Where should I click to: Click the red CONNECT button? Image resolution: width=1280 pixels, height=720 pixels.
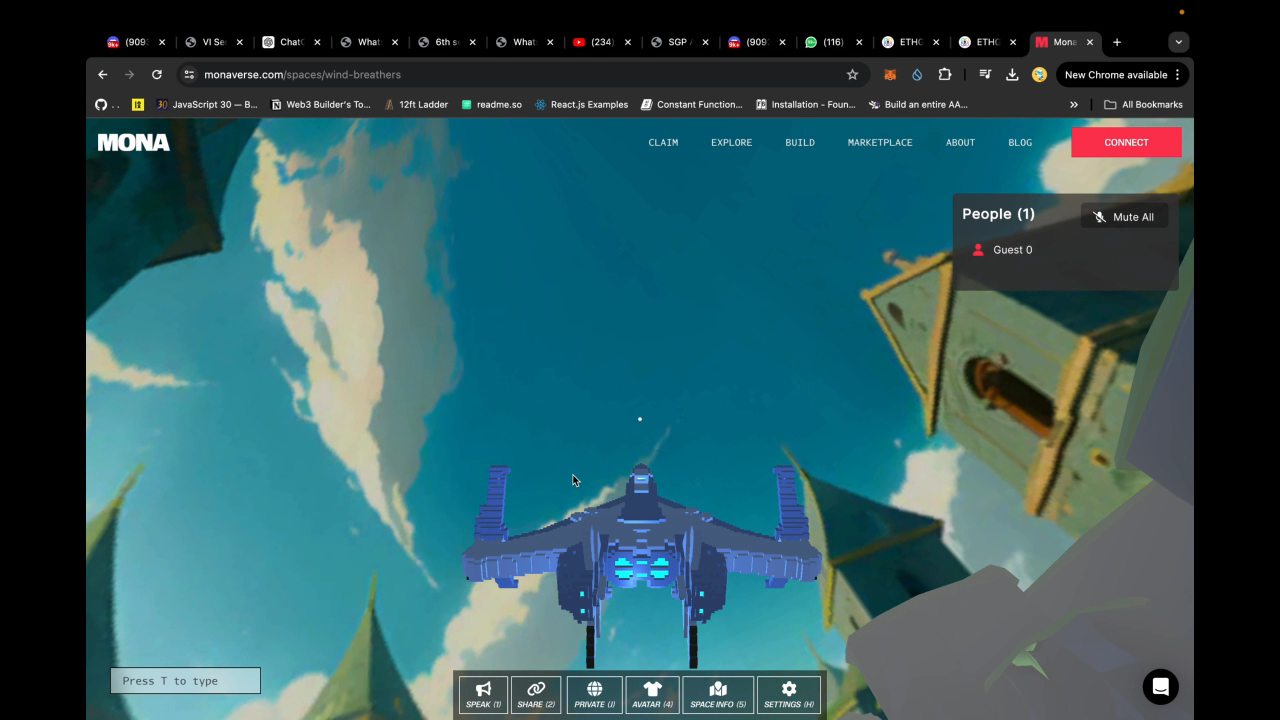click(1126, 142)
